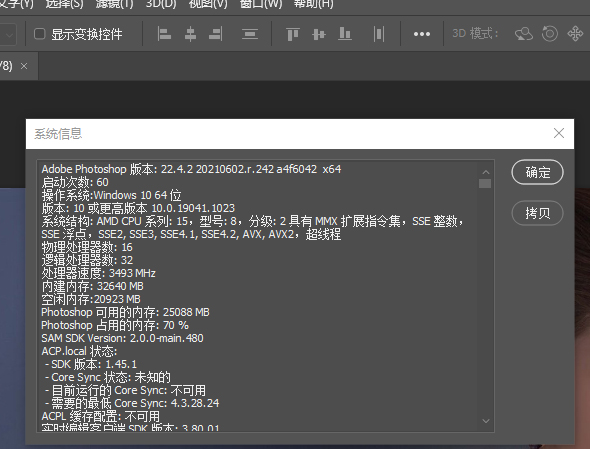This screenshot has height=449, width=590.
Task: Select the 3D roll camera icon
Action: pos(550,34)
